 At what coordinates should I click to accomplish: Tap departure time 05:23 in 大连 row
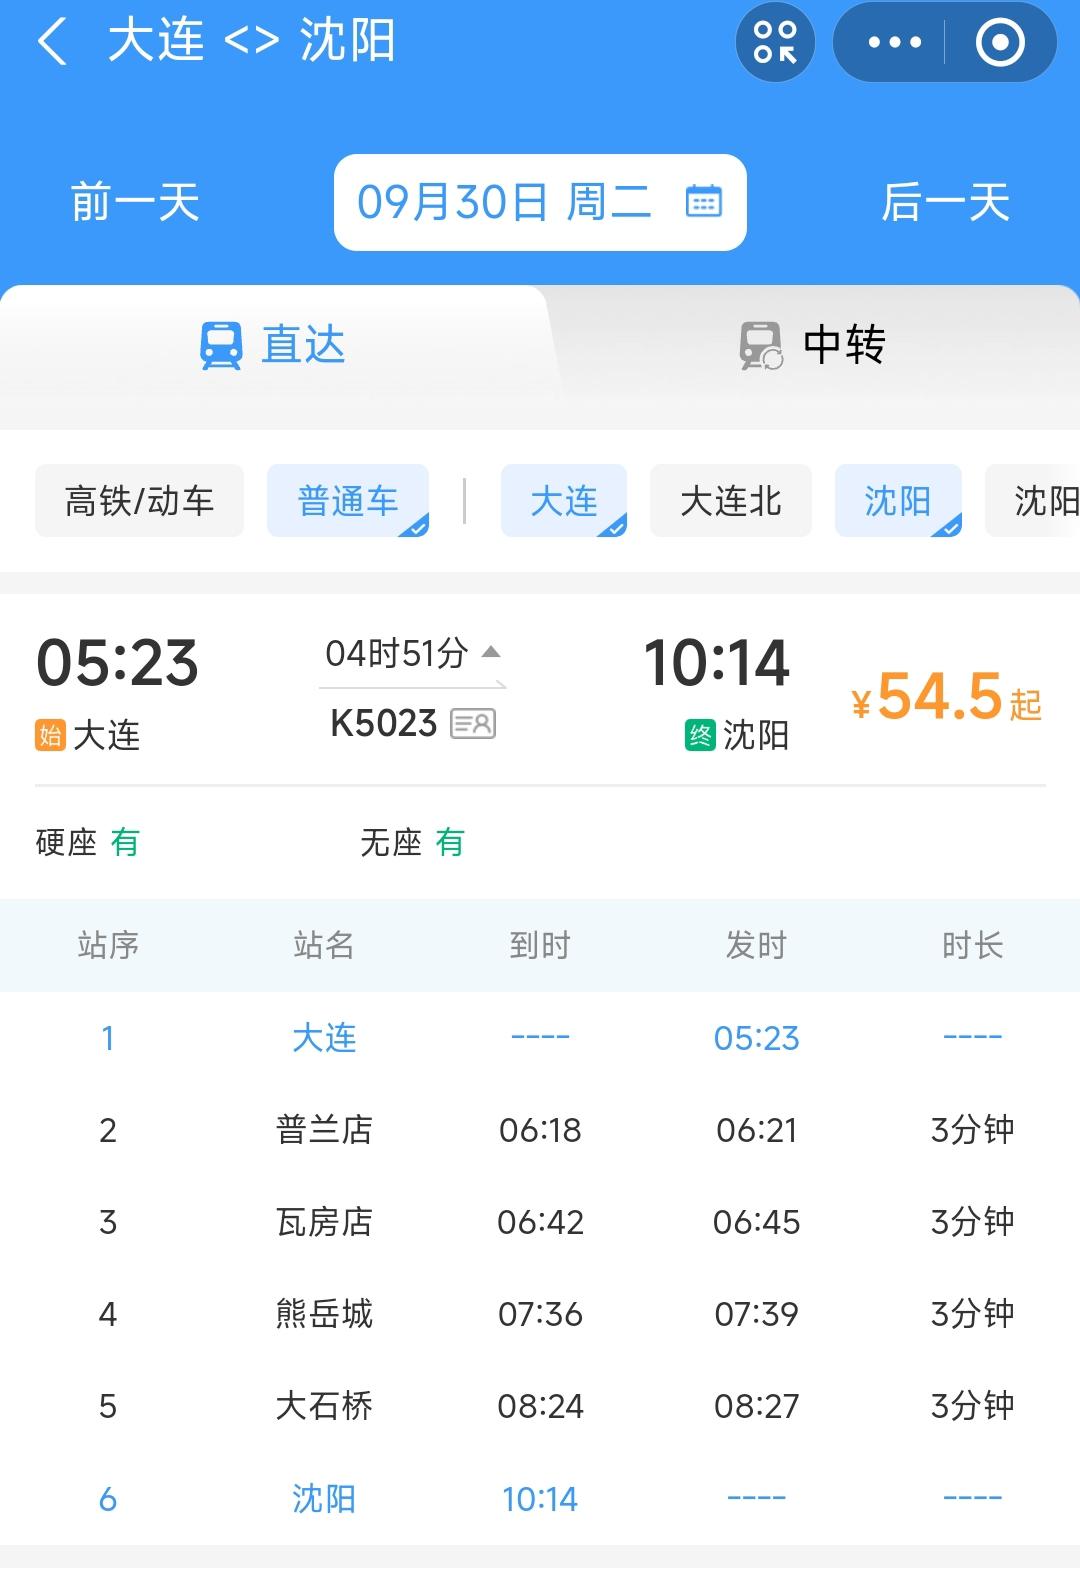pos(757,1038)
